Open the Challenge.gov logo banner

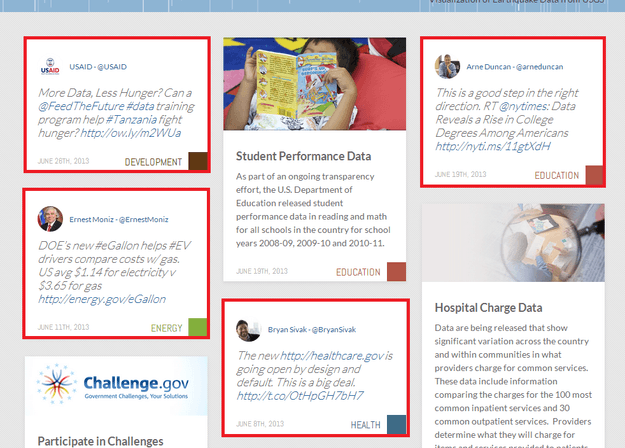(116, 386)
